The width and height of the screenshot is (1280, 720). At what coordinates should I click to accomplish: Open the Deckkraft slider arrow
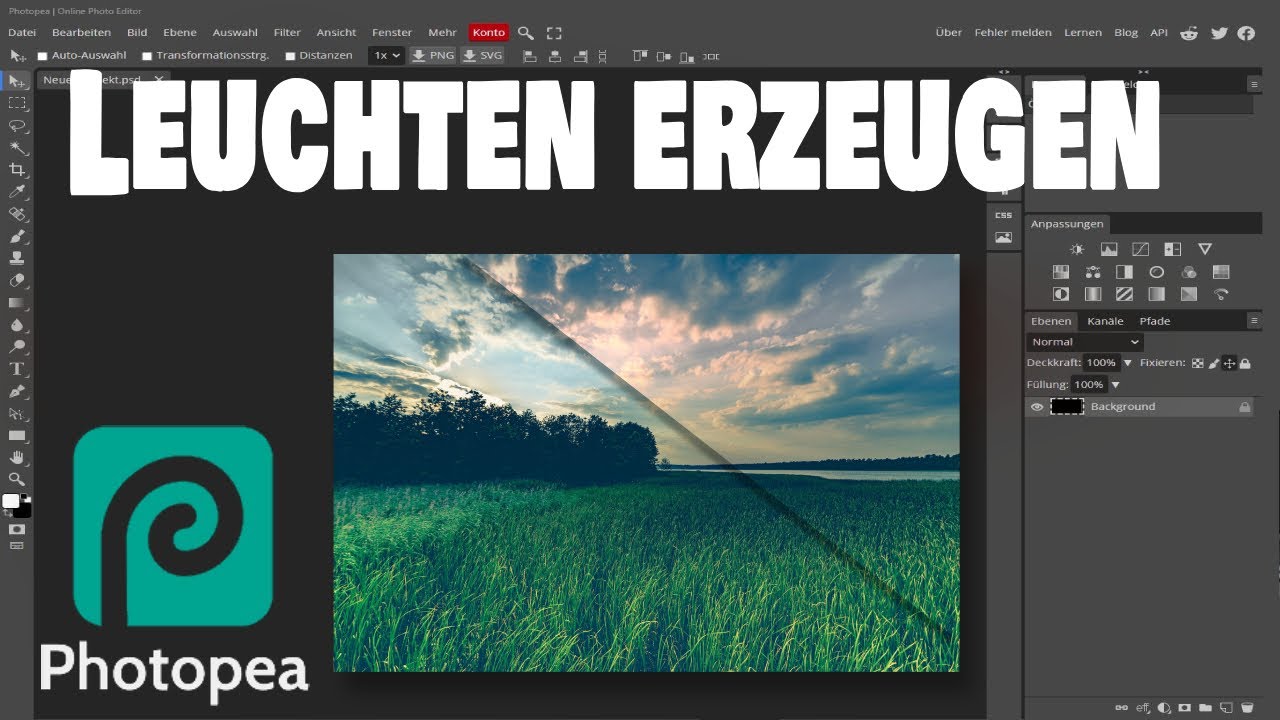(x=1128, y=363)
